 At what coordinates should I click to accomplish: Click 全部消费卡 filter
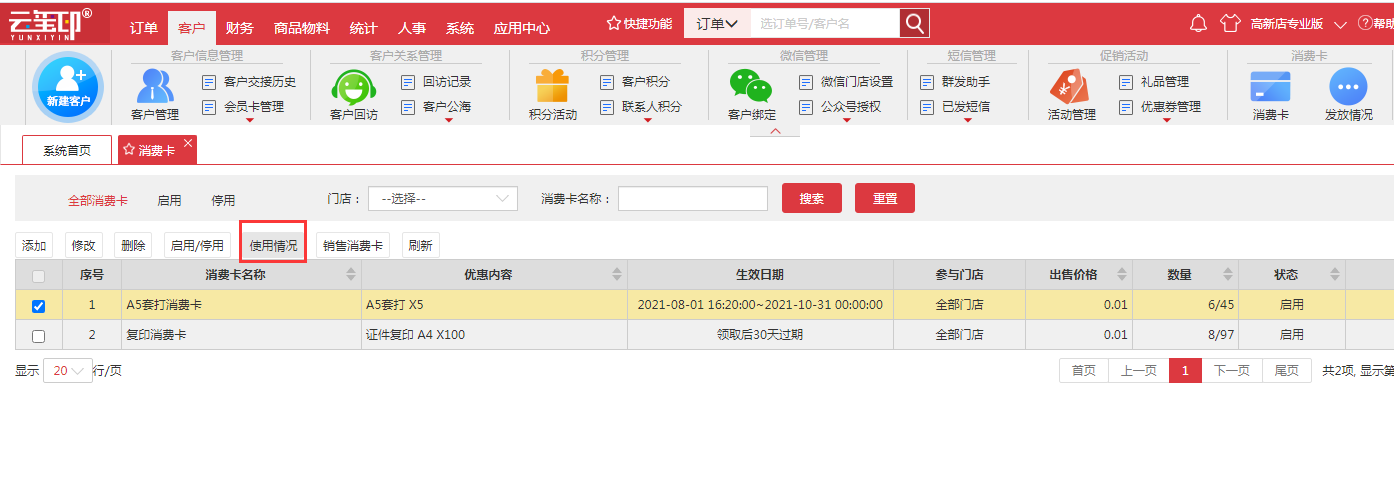click(x=98, y=200)
